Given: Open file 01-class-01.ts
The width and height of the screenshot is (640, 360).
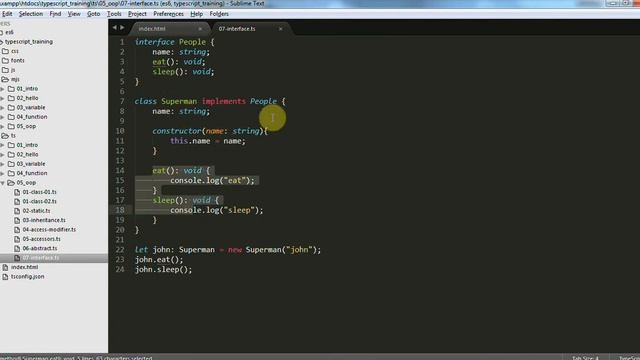Looking at the screenshot, I should pos(40,192).
